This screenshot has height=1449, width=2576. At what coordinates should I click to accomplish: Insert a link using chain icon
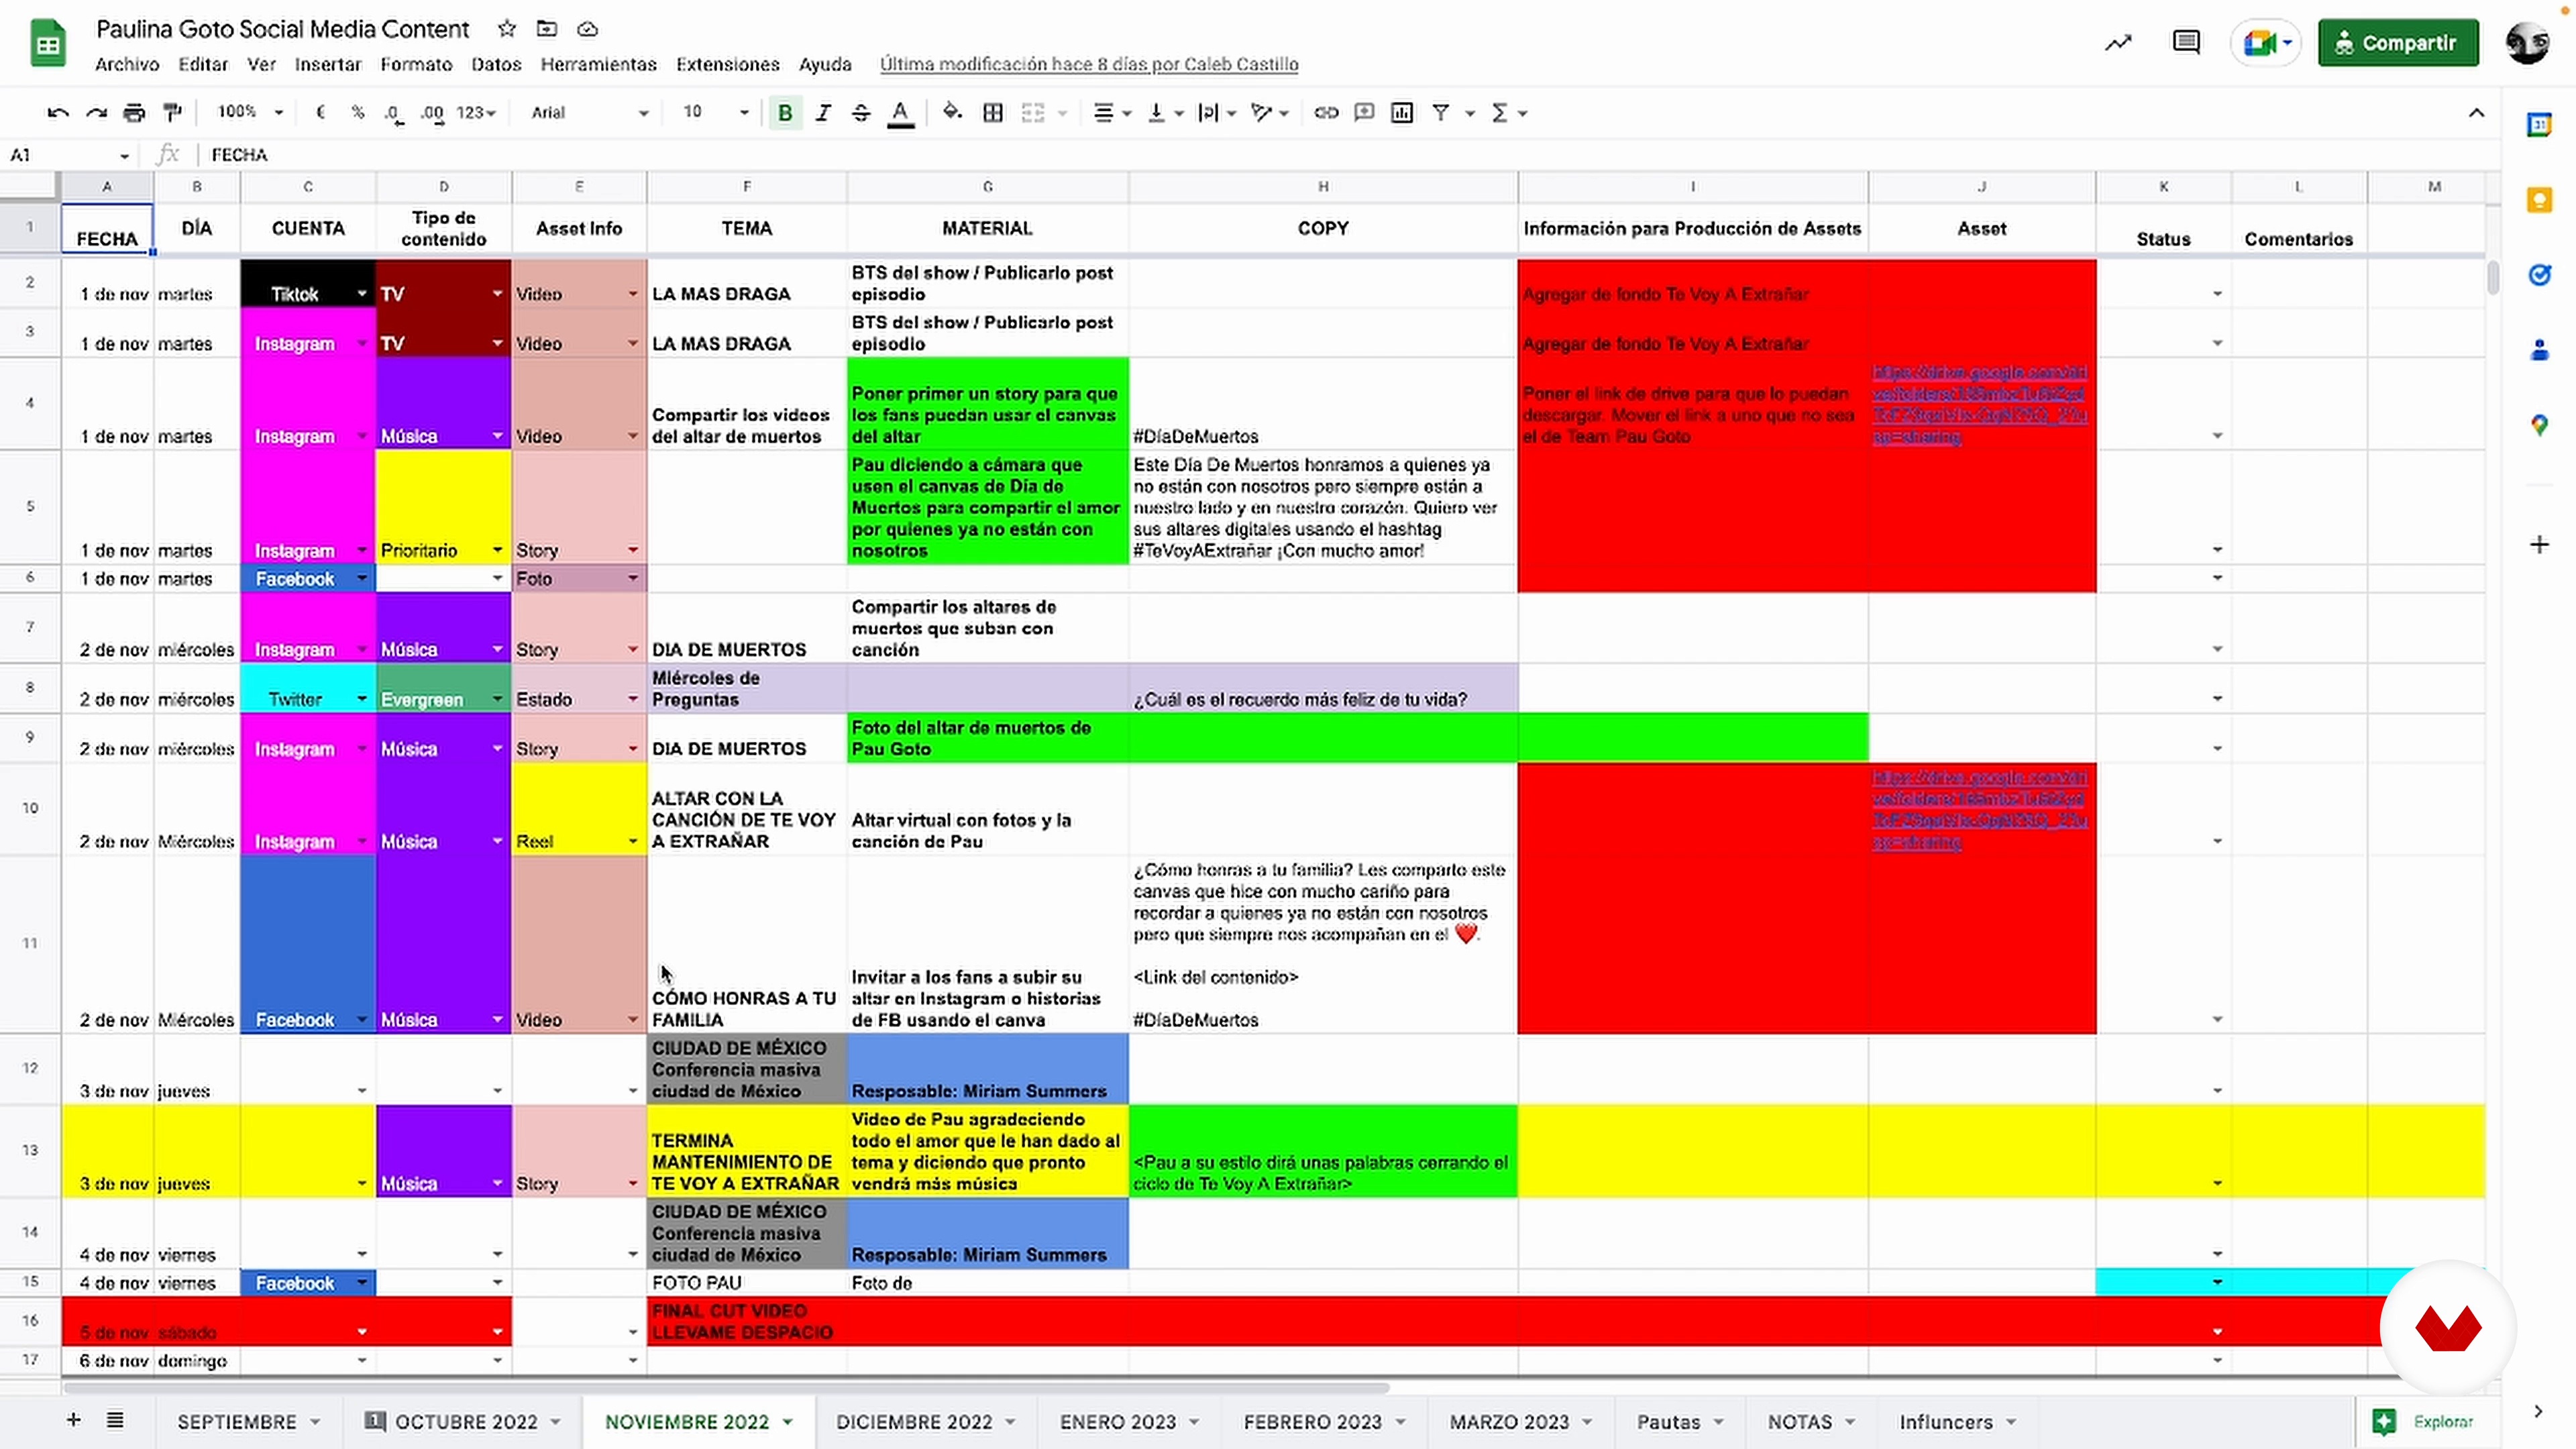[1326, 113]
